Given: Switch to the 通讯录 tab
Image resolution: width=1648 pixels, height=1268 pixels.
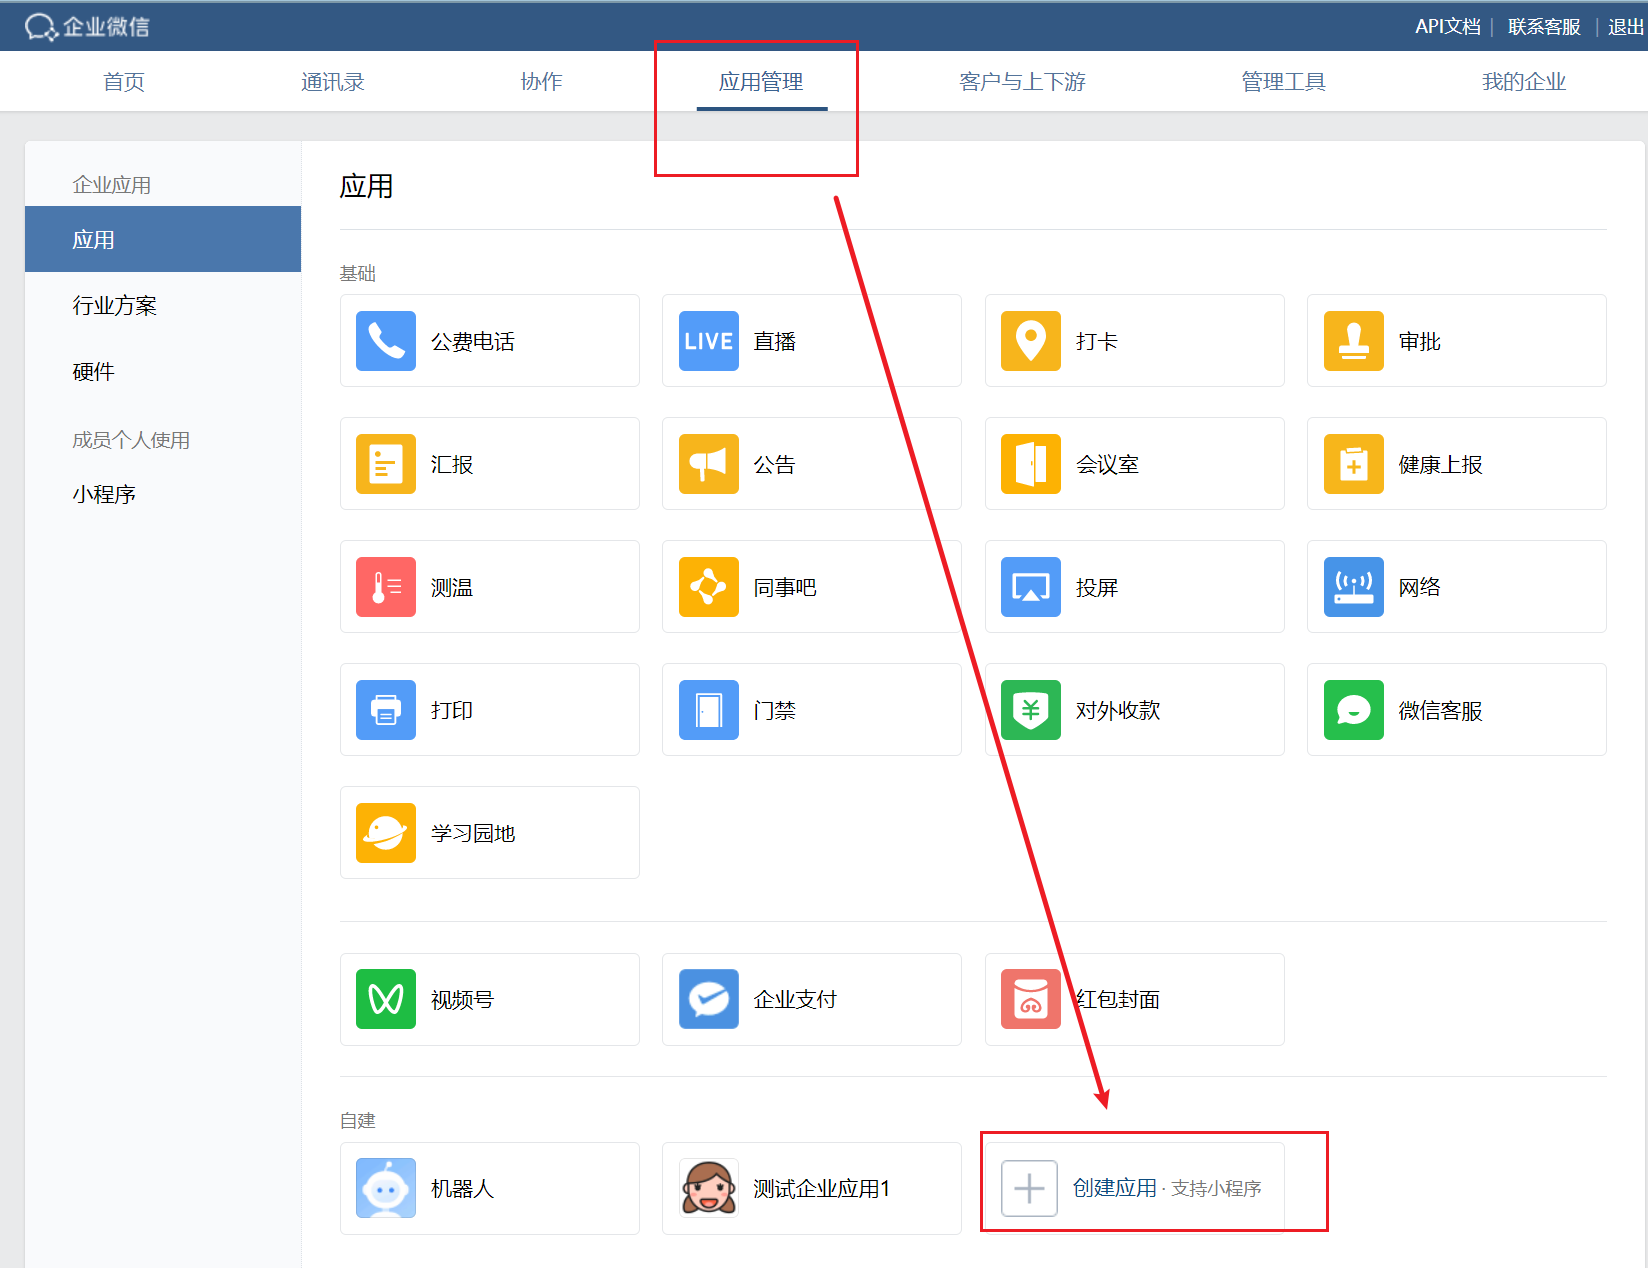Looking at the screenshot, I should [x=332, y=81].
